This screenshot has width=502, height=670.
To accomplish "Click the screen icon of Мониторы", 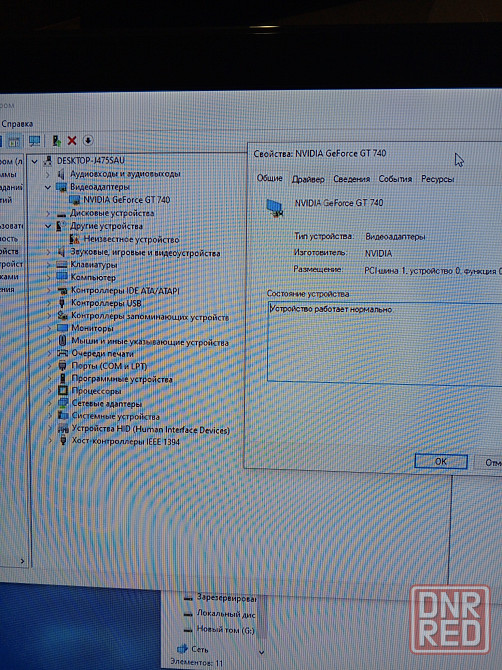I will [x=62, y=328].
